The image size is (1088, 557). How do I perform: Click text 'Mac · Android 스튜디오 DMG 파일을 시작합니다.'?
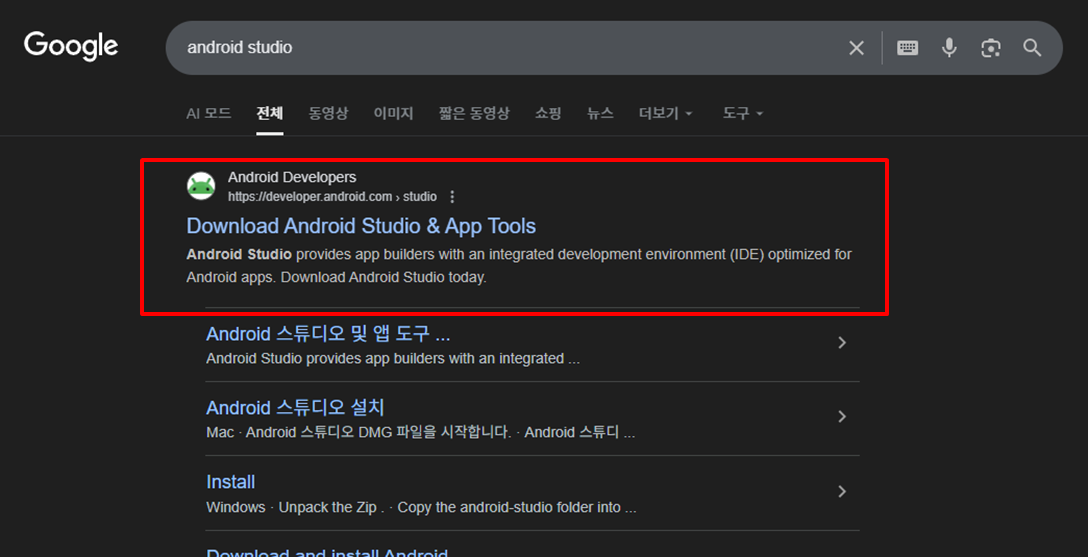(359, 433)
